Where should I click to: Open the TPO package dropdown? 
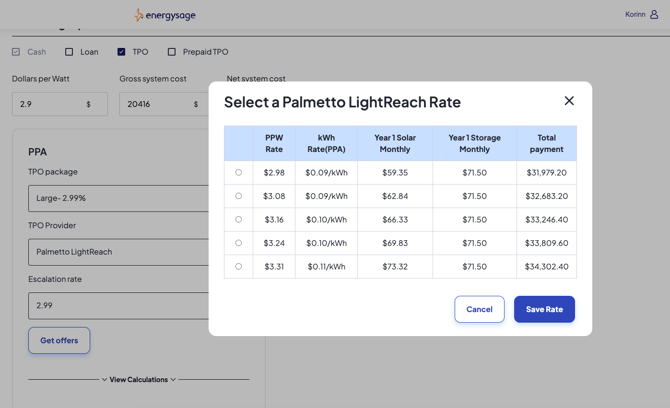pyautogui.click(x=118, y=198)
